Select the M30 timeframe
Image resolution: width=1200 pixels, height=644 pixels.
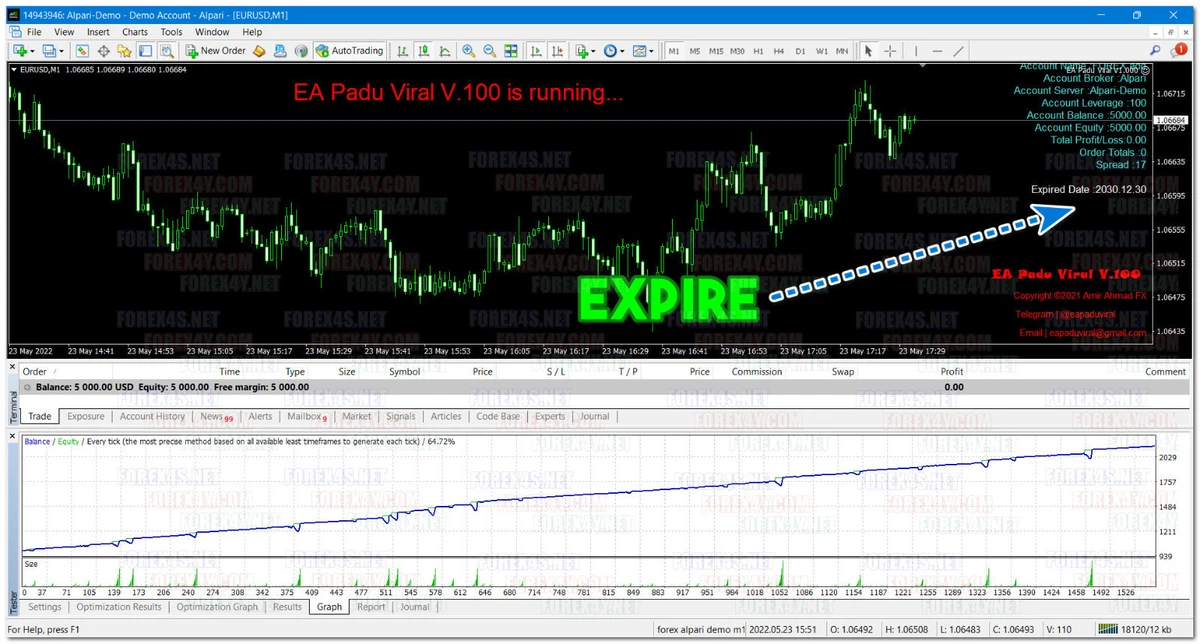click(x=737, y=51)
